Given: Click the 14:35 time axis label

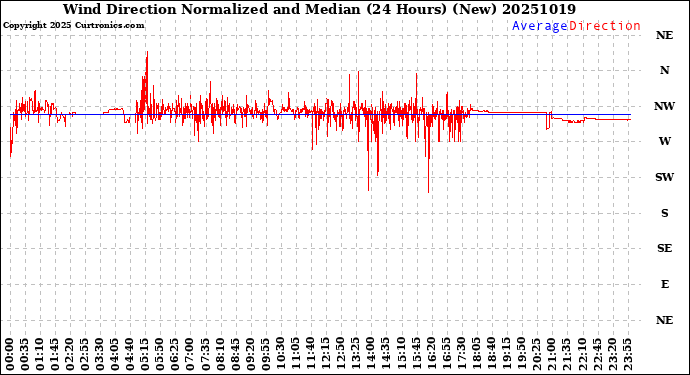Looking at the screenshot, I should (x=386, y=355).
